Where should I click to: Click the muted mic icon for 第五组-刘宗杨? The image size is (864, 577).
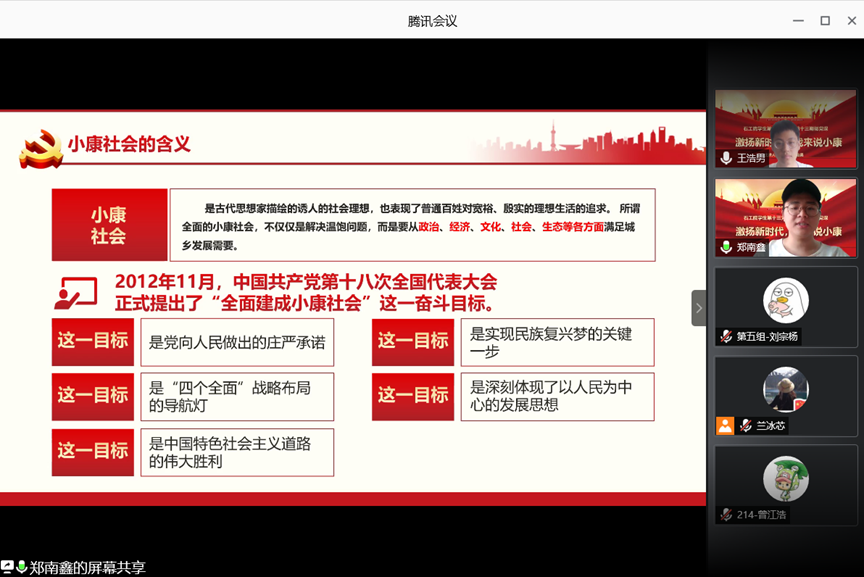(x=727, y=337)
